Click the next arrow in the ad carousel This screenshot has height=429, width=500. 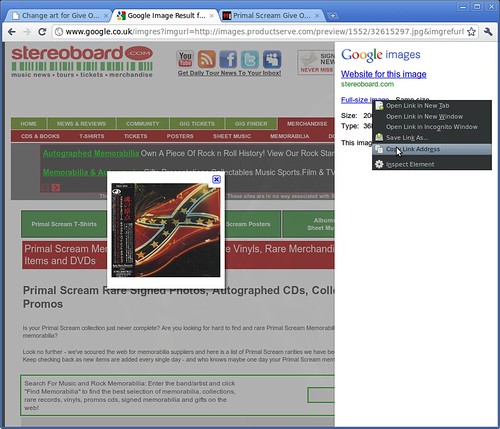point(56,188)
